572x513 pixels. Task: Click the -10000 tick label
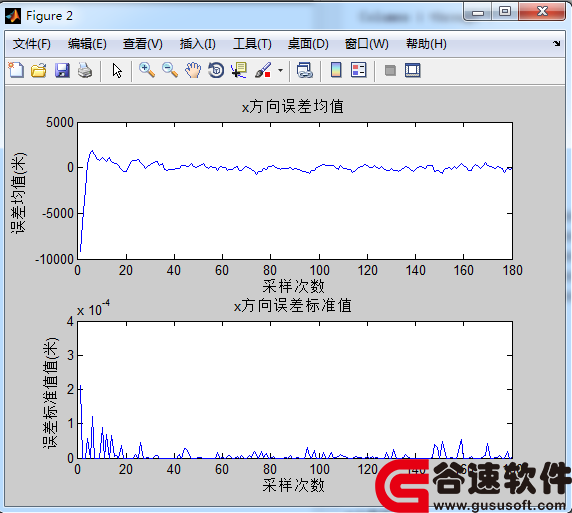(54, 259)
